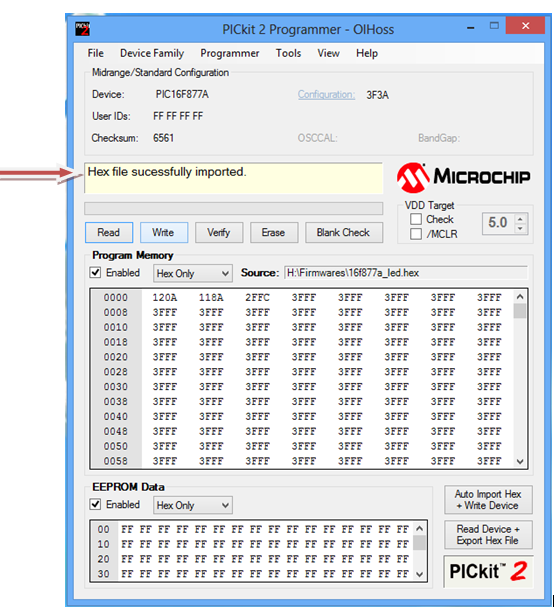The width and height of the screenshot is (554, 608).
Task: Click Program Memory scrollbar up arrow
Action: (x=520, y=297)
